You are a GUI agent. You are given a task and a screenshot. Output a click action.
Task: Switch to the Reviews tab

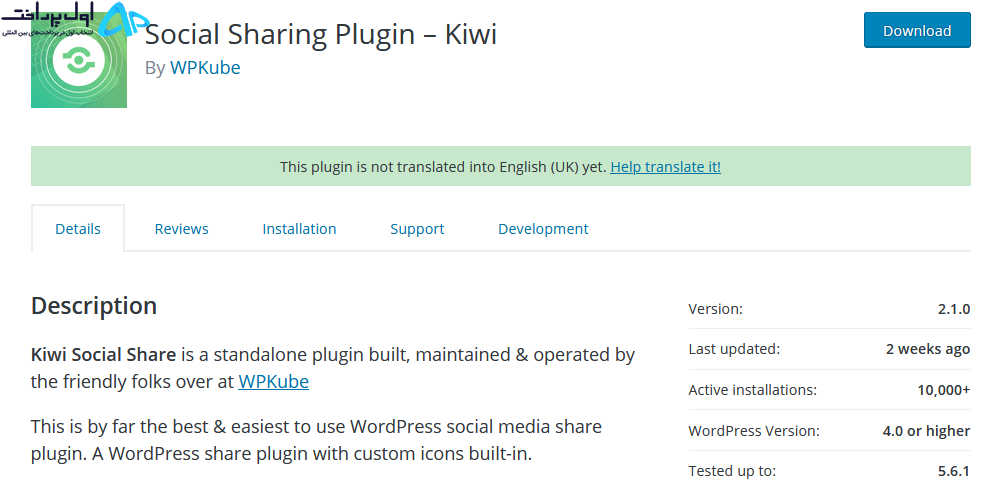[x=181, y=229]
